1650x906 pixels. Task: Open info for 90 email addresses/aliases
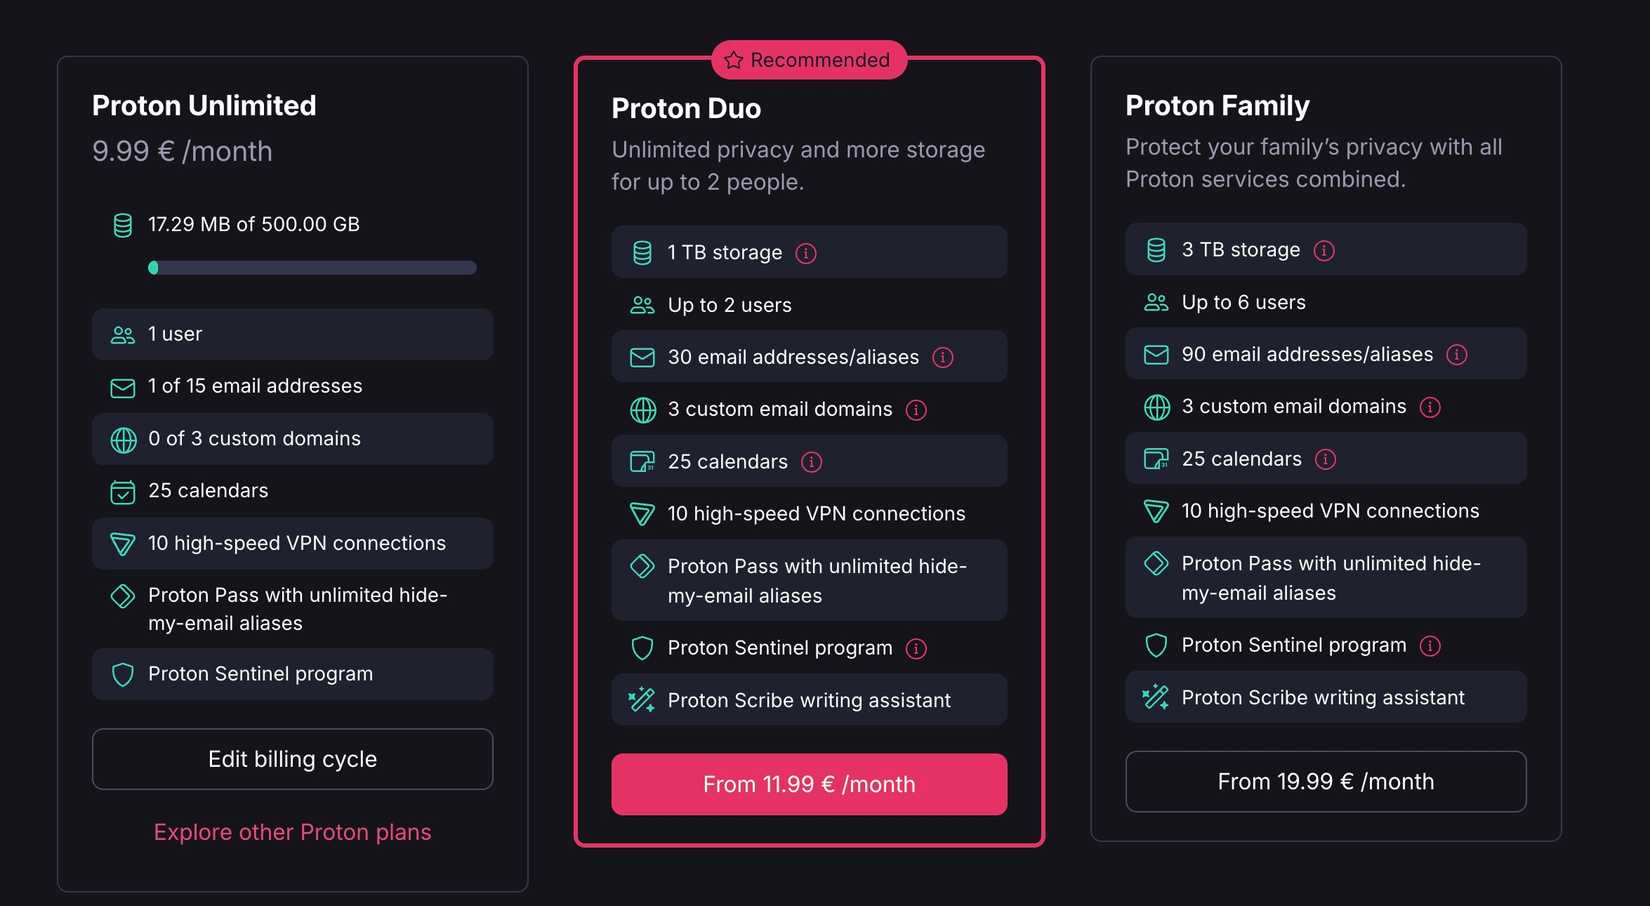[1457, 354]
